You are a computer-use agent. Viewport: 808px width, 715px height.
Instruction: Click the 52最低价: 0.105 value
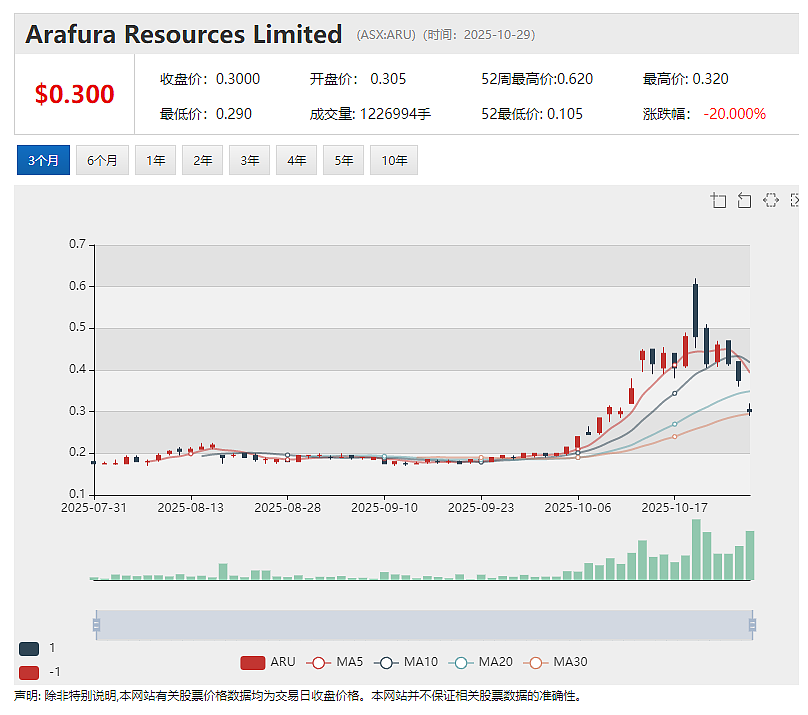click(532, 114)
